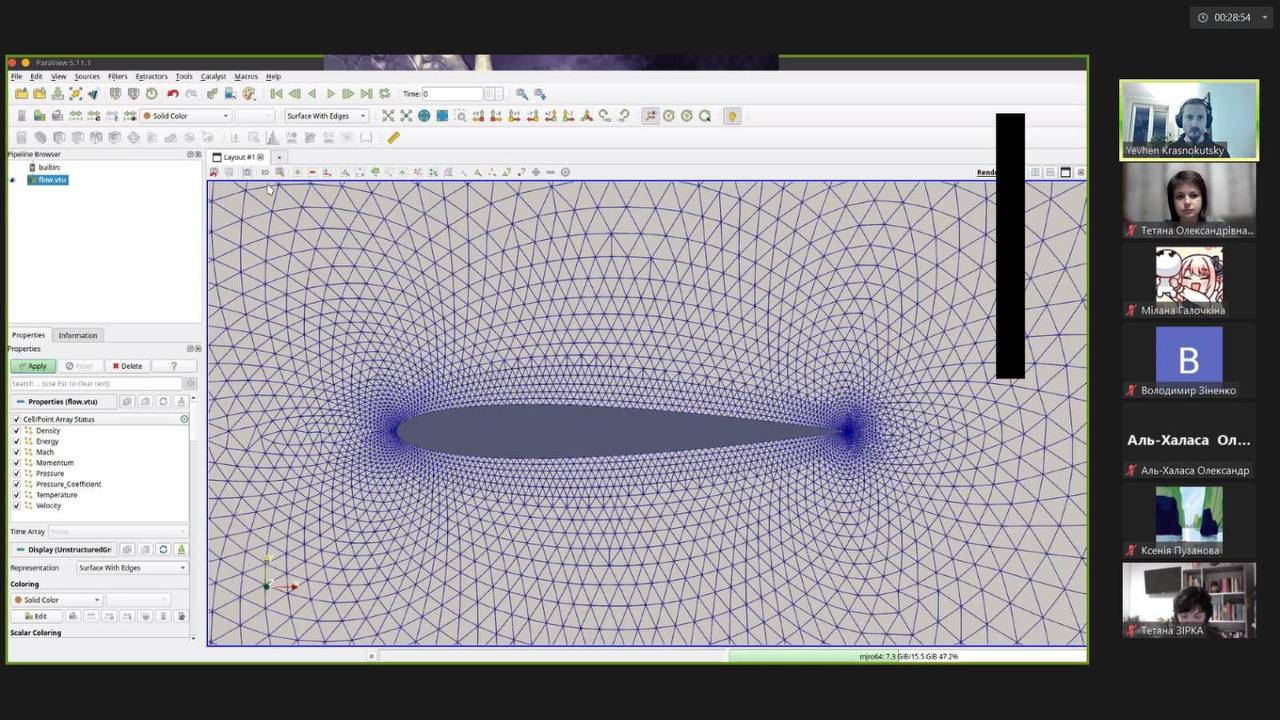The image size is (1280, 720).
Task: Open the Surface With Edges toolbar dropdown
Action: (326, 116)
